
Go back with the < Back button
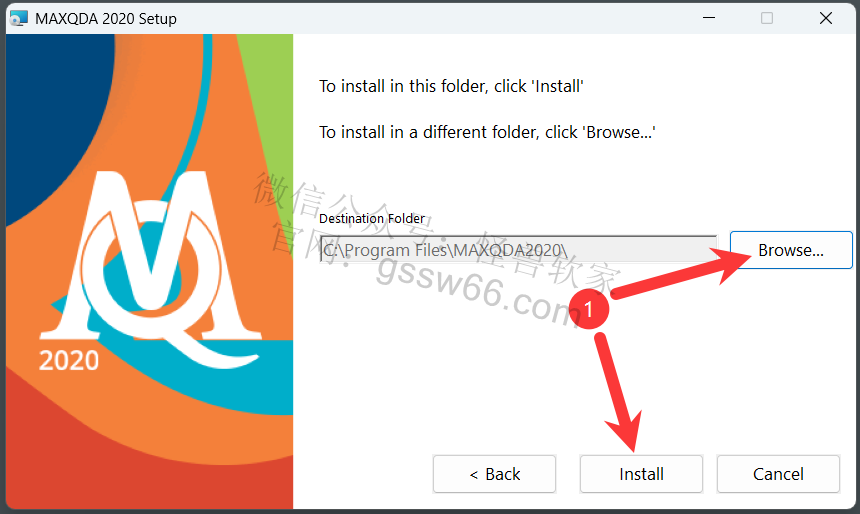click(494, 474)
